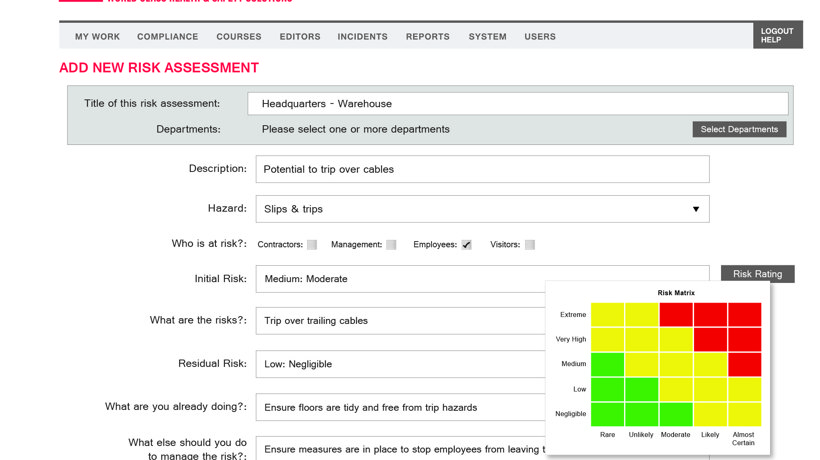Select yellow Medium / Likely matrix cell

point(710,364)
